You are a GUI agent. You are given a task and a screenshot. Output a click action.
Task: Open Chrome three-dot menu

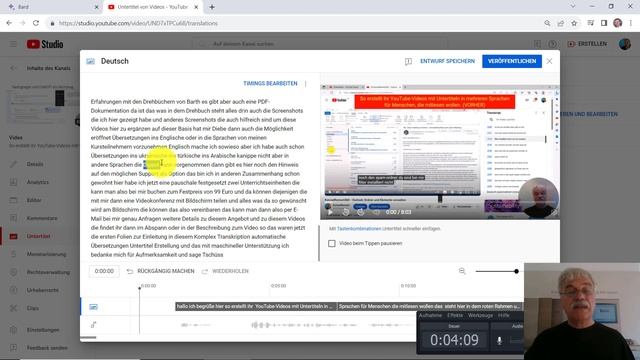[631, 23]
